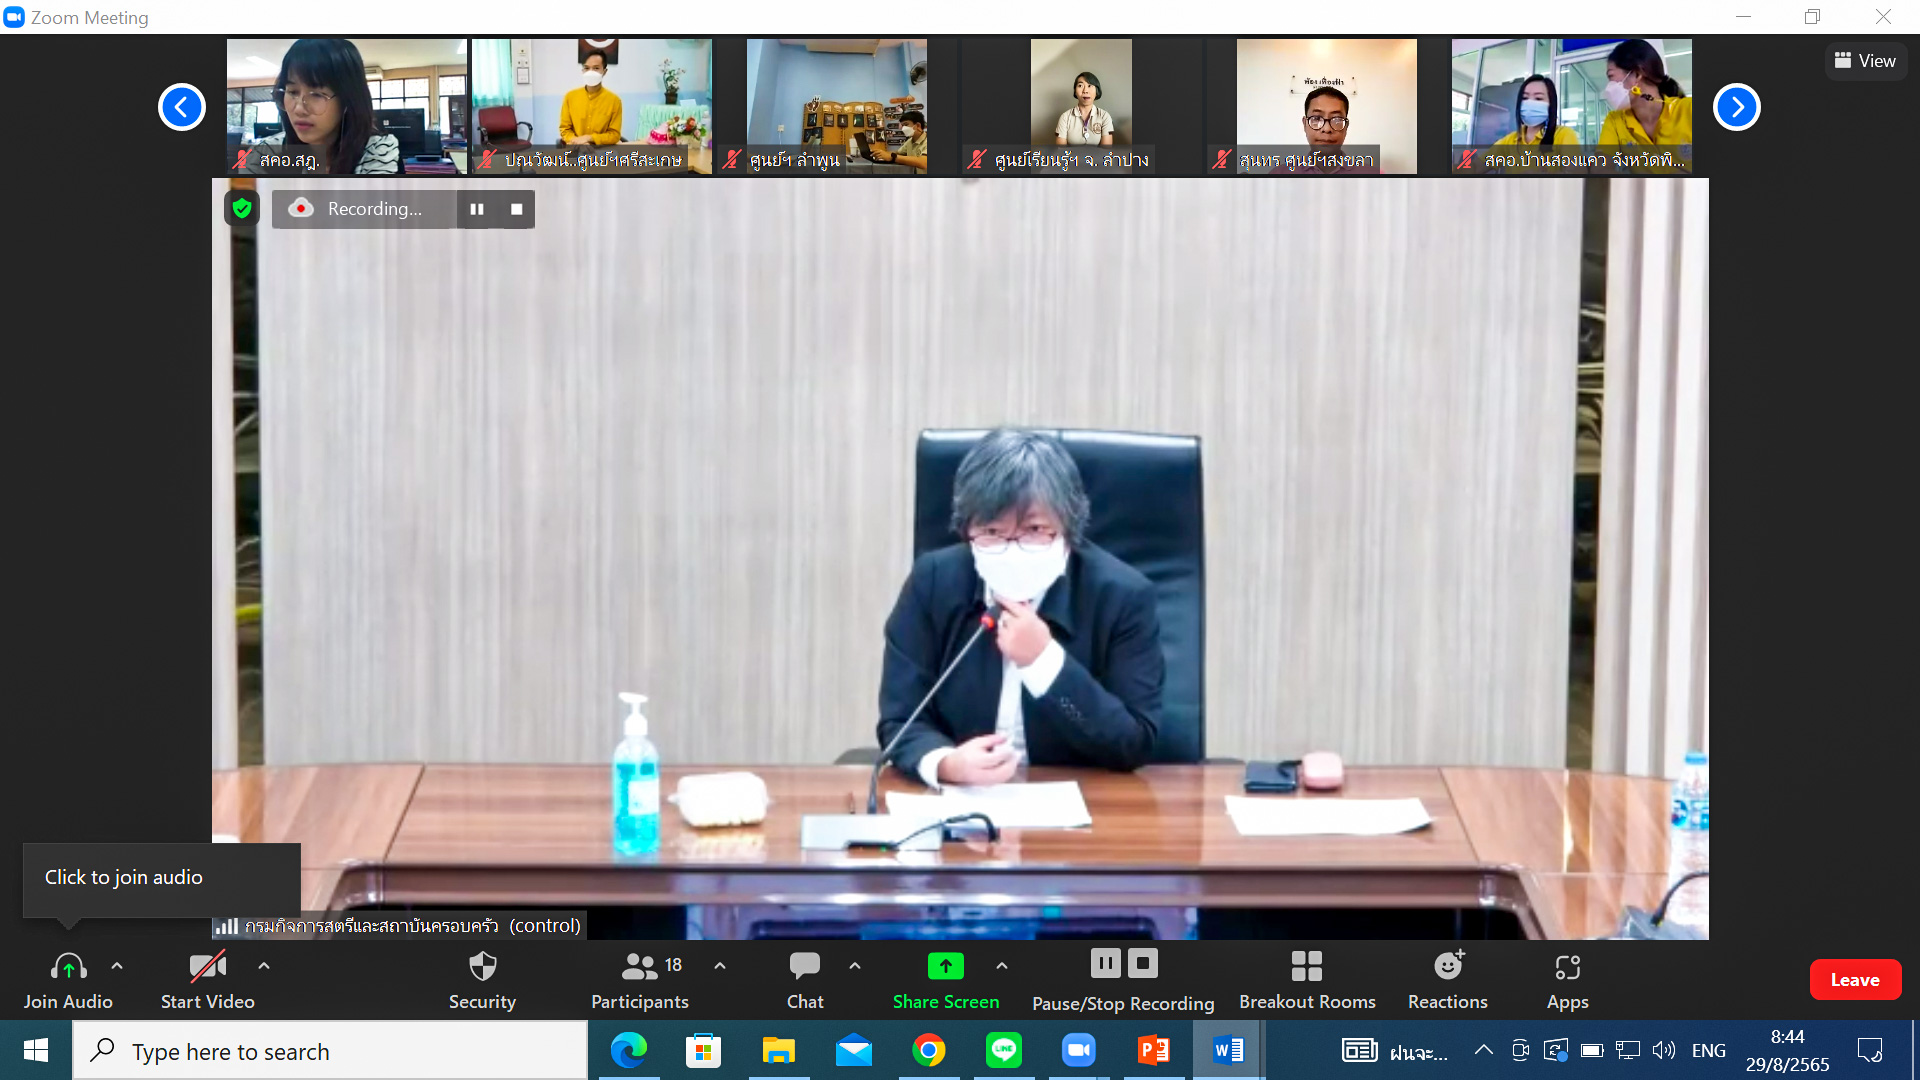Select the ศูนย์ฯ ลำพูน participant thumbnail
This screenshot has height=1080, width=1920.
837,106
